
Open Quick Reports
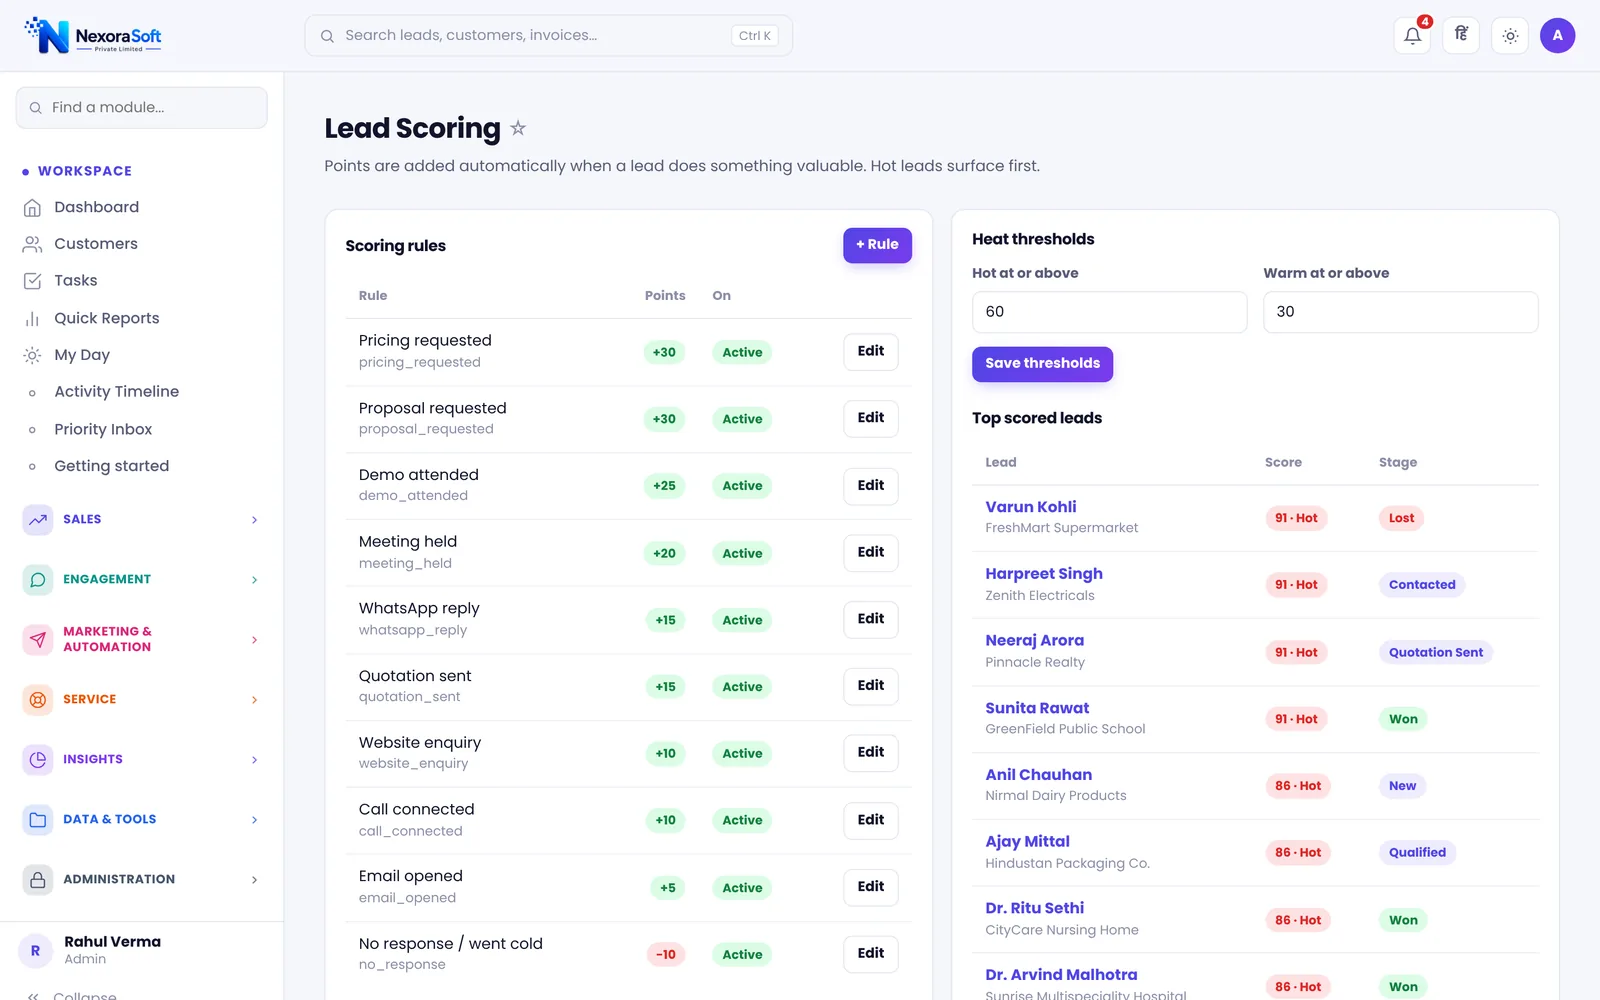click(x=141, y=318)
